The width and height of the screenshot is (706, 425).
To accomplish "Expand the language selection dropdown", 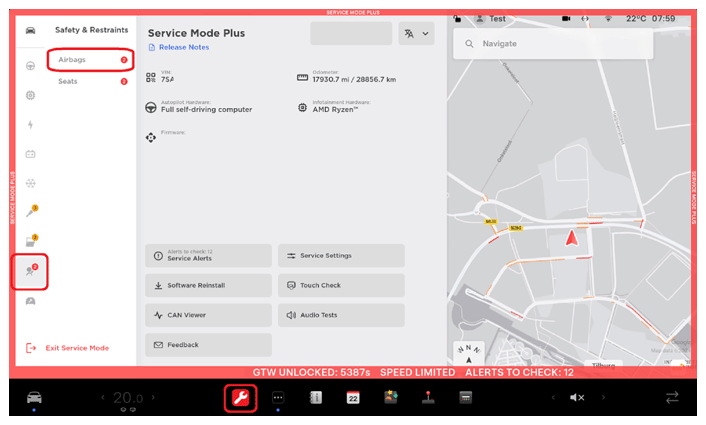I will pos(416,33).
